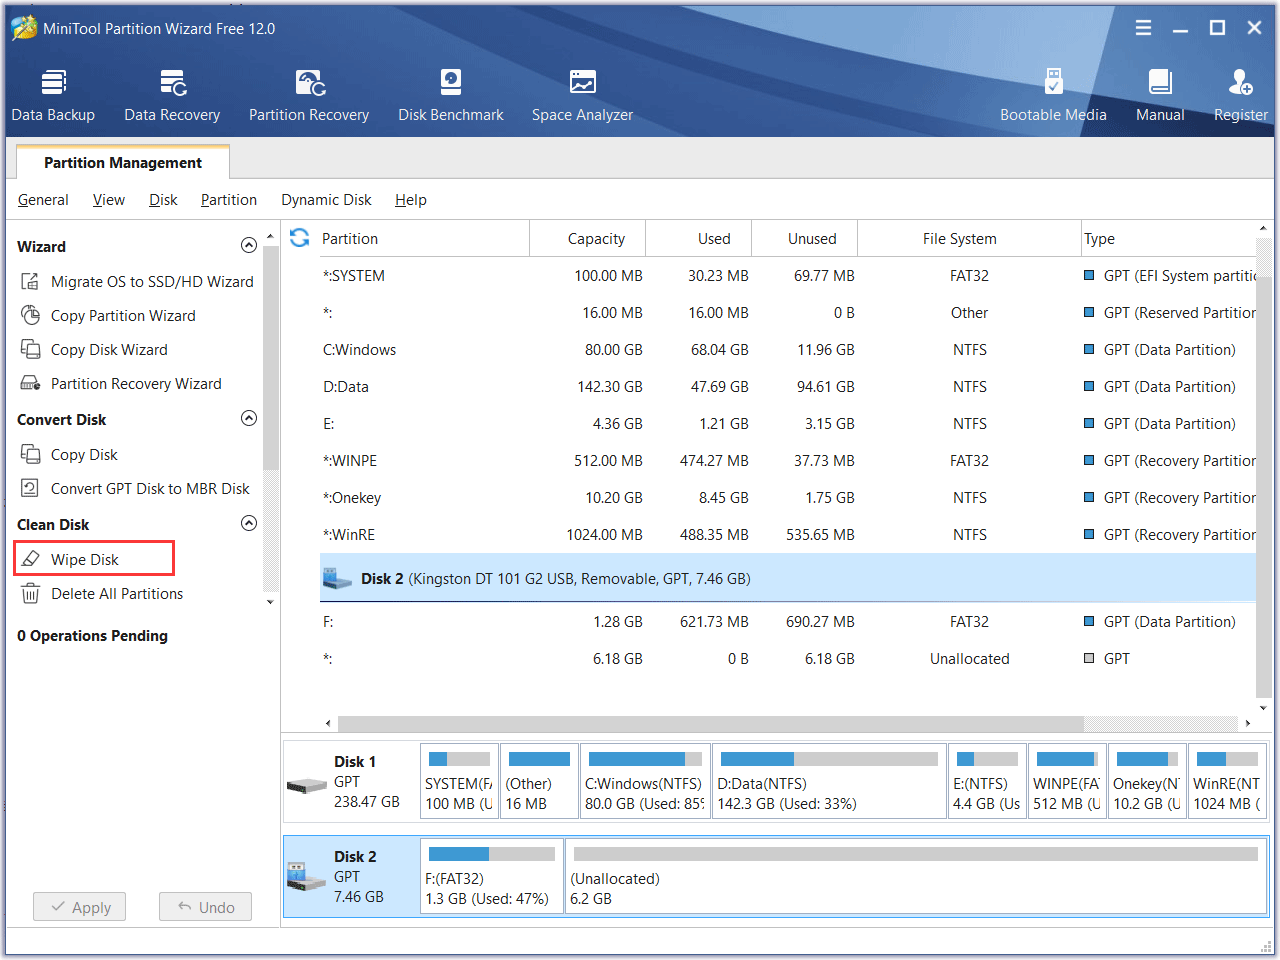The width and height of the screenshot is (1280, 960).
Task: Select the *:WINPE partition row
Action: (x=787, y=461)
